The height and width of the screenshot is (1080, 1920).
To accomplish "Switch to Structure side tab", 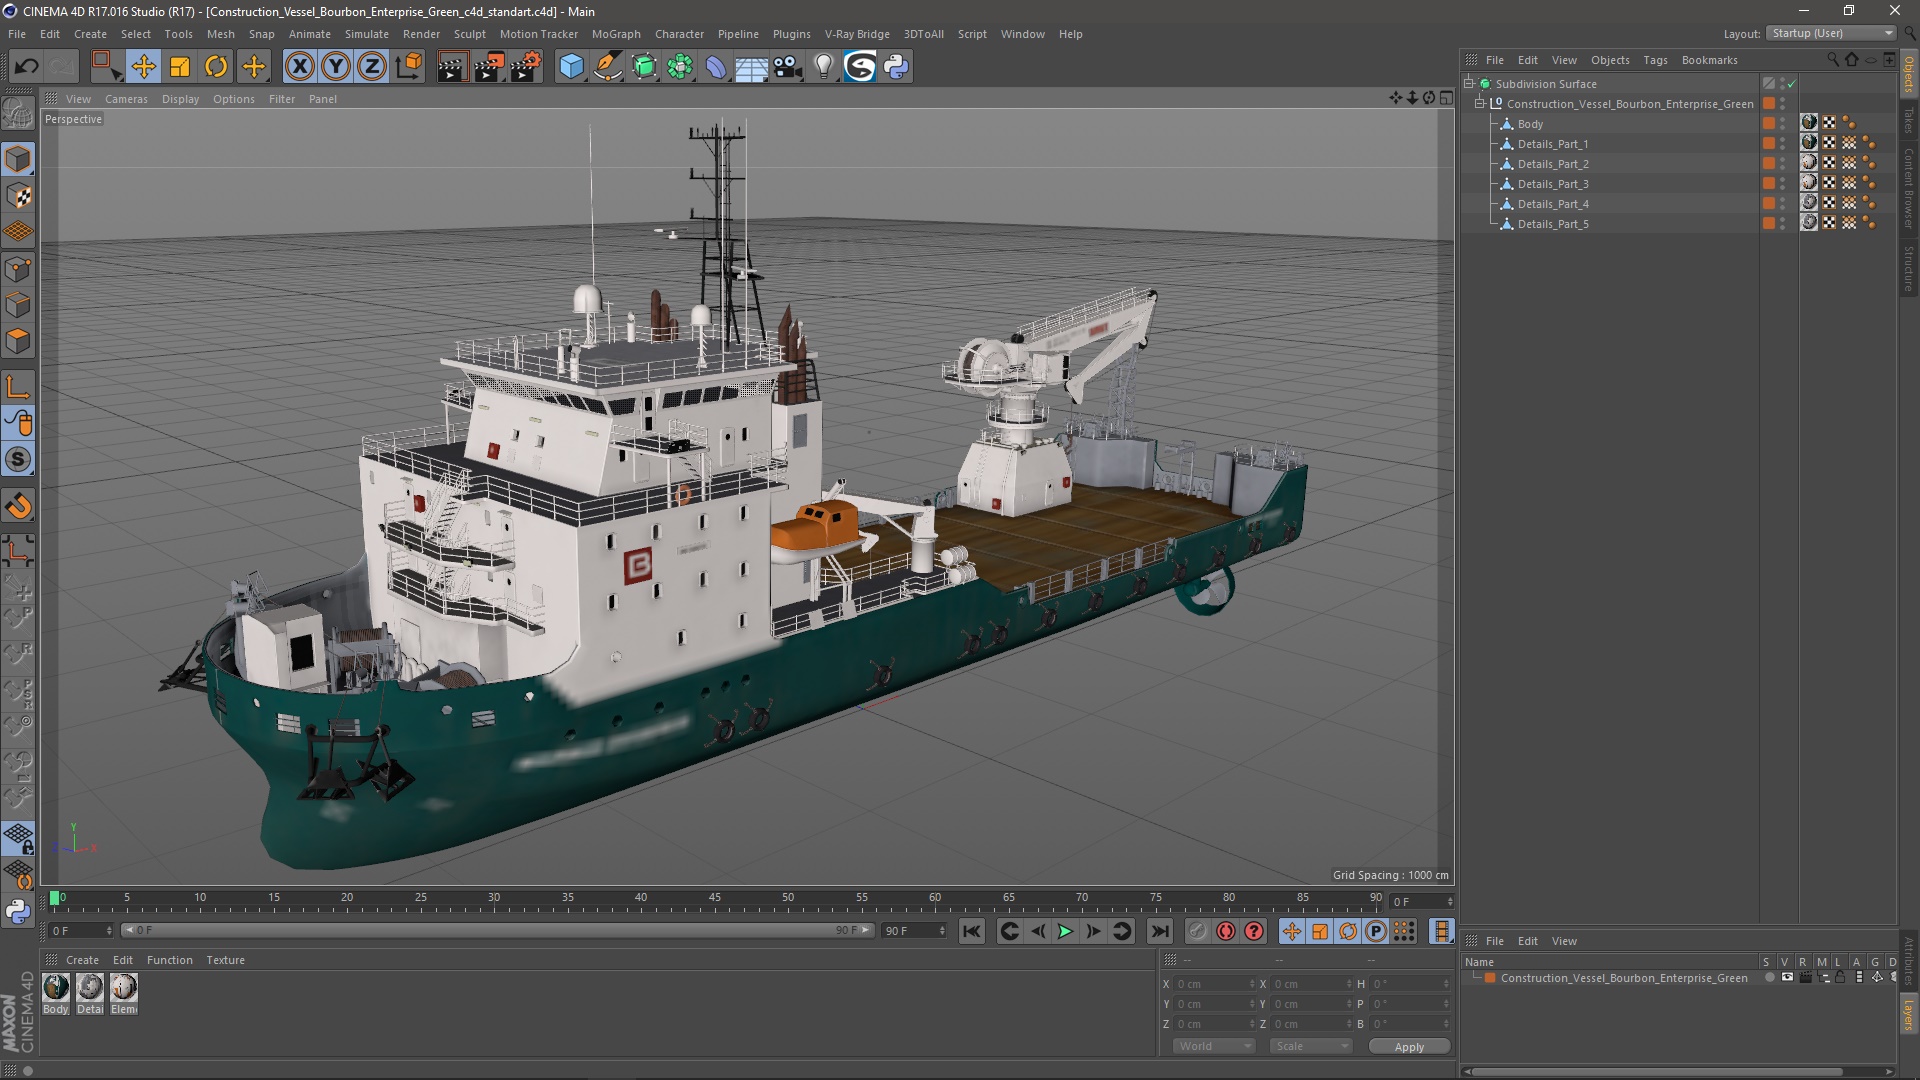I will tap(1909, 268).
